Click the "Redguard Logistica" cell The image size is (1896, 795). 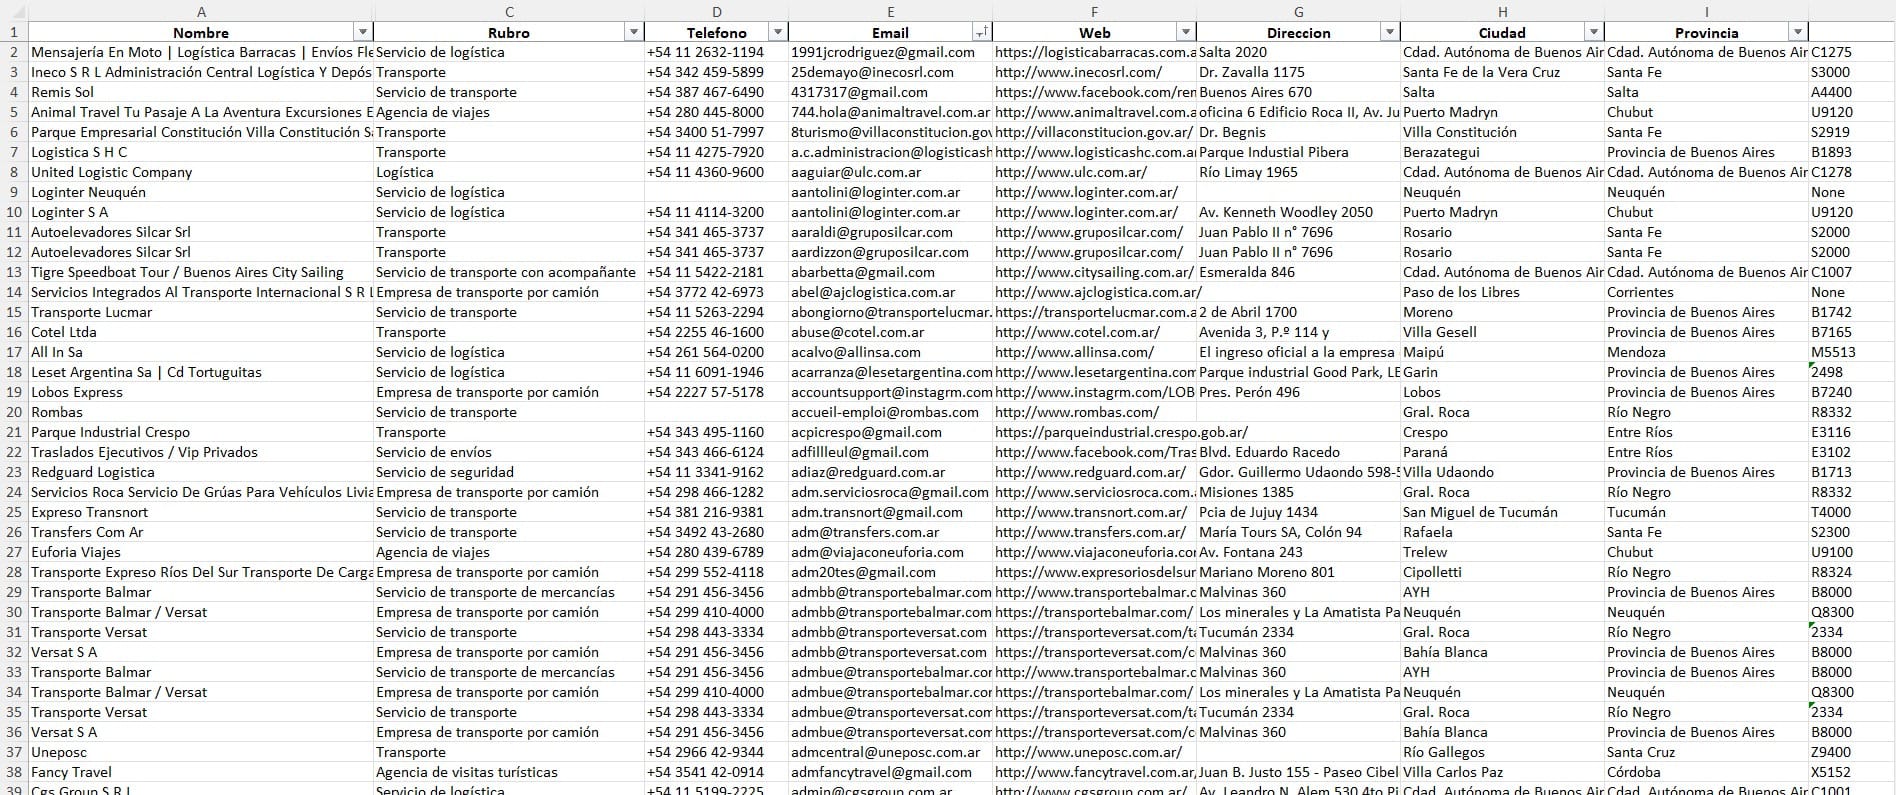201,472
